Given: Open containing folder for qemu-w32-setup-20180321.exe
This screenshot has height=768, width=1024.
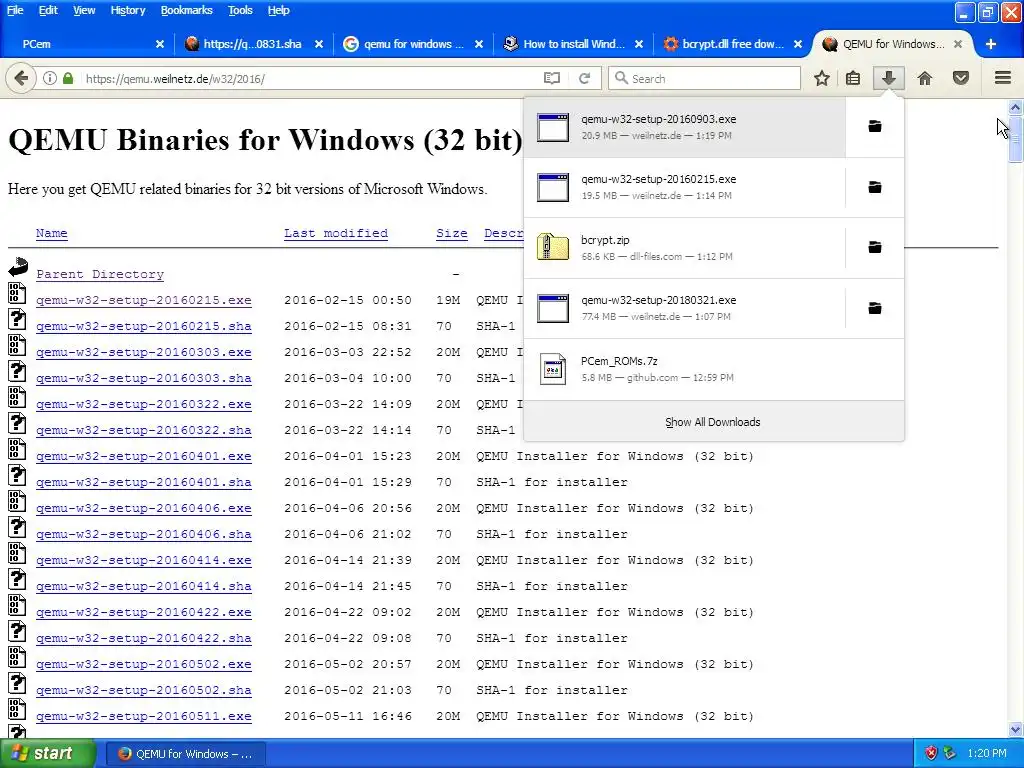Looking at the screenshot, I should 874,308.
